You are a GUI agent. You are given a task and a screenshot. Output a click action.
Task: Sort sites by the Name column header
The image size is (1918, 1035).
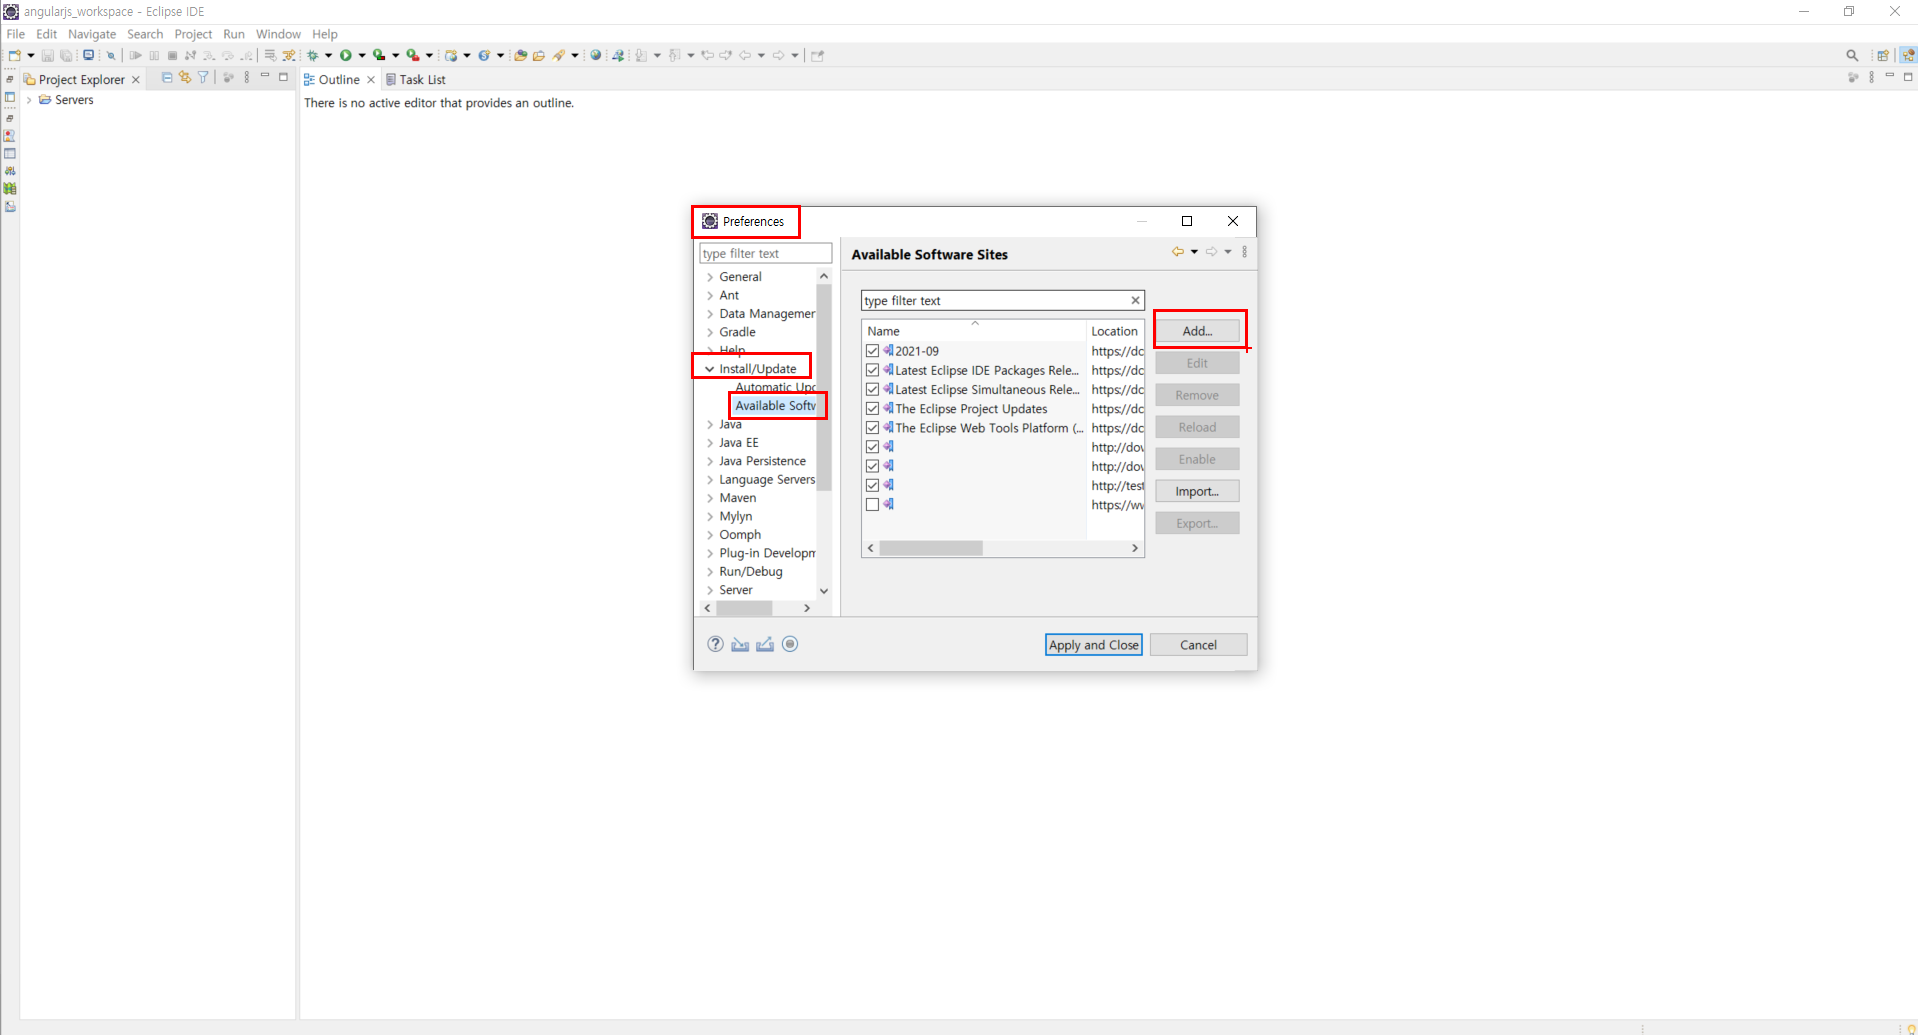(x=974, y=331)
